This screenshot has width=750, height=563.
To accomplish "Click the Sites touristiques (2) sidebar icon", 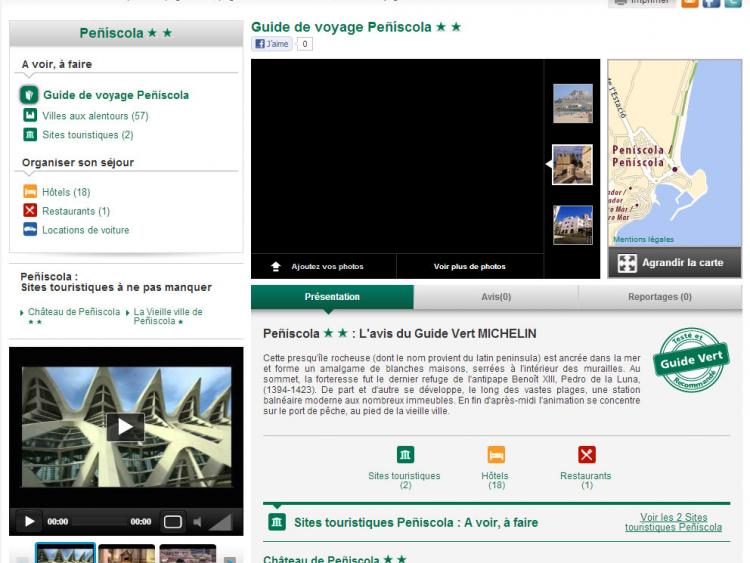I will pyautogui.click(x=30, y=135).
